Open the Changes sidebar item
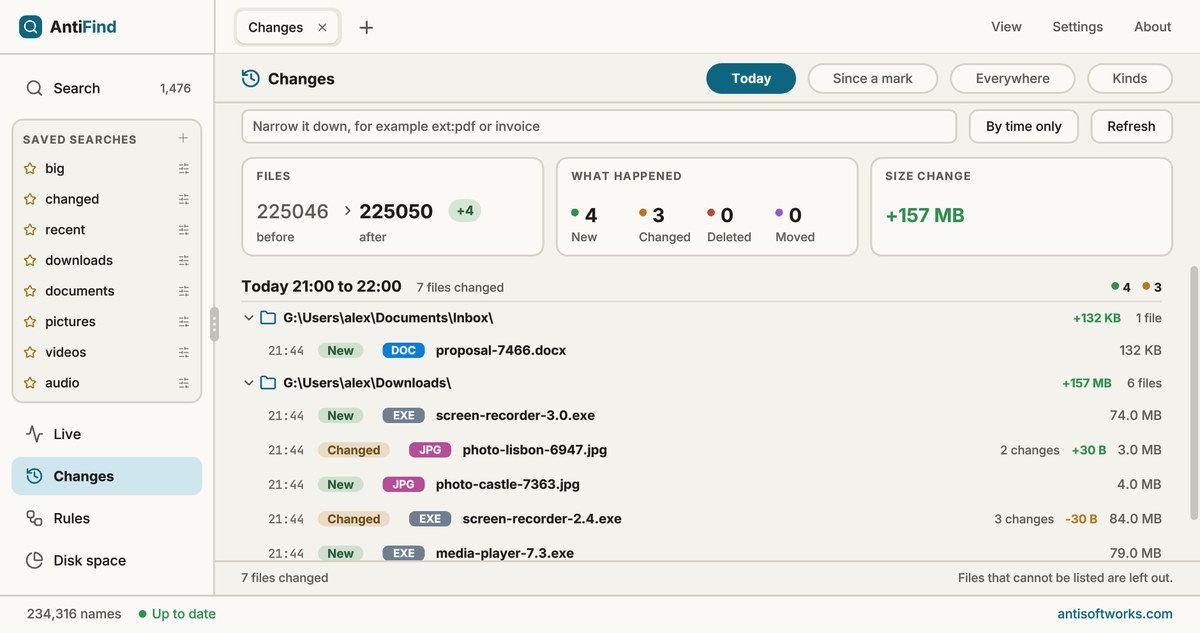This screenshot has width=1200, height=633. pos(107,476)
